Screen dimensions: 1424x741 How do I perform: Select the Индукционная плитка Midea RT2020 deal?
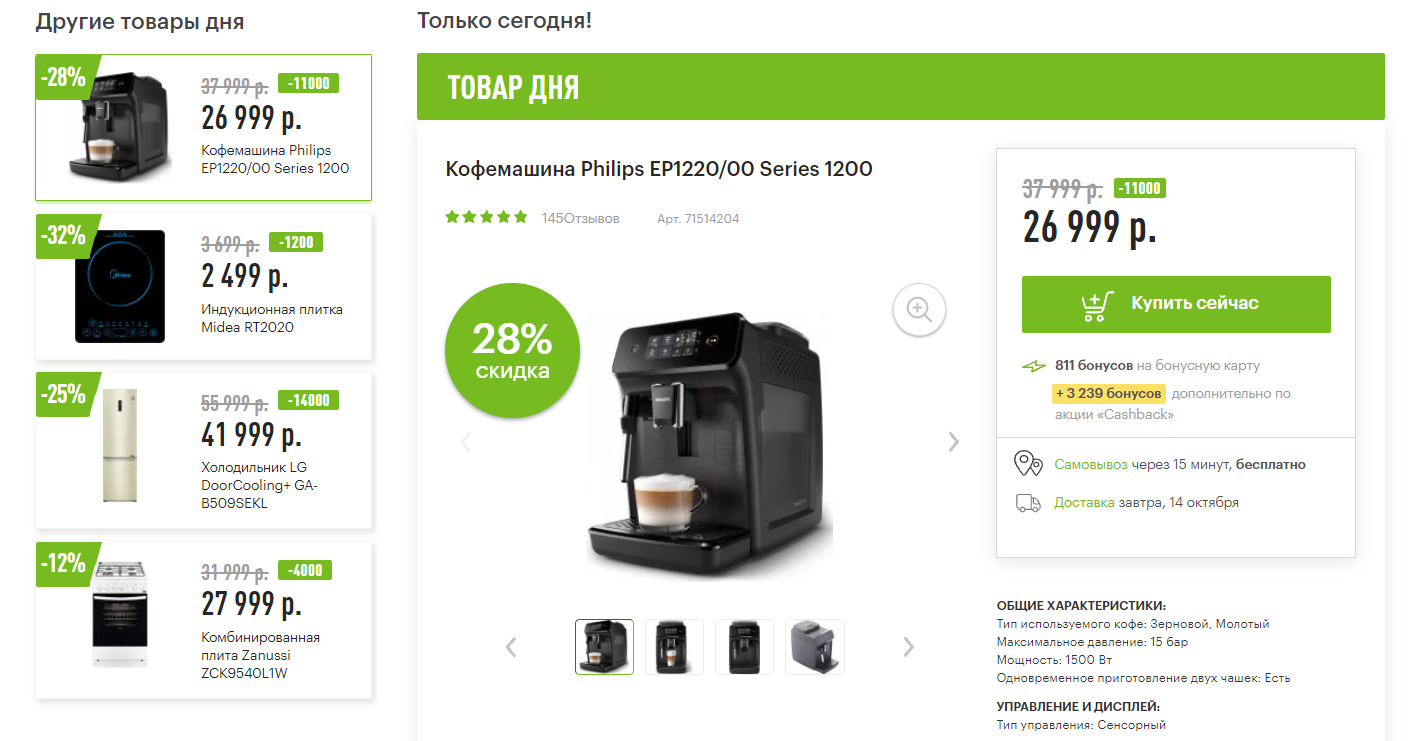coord(204,287)
